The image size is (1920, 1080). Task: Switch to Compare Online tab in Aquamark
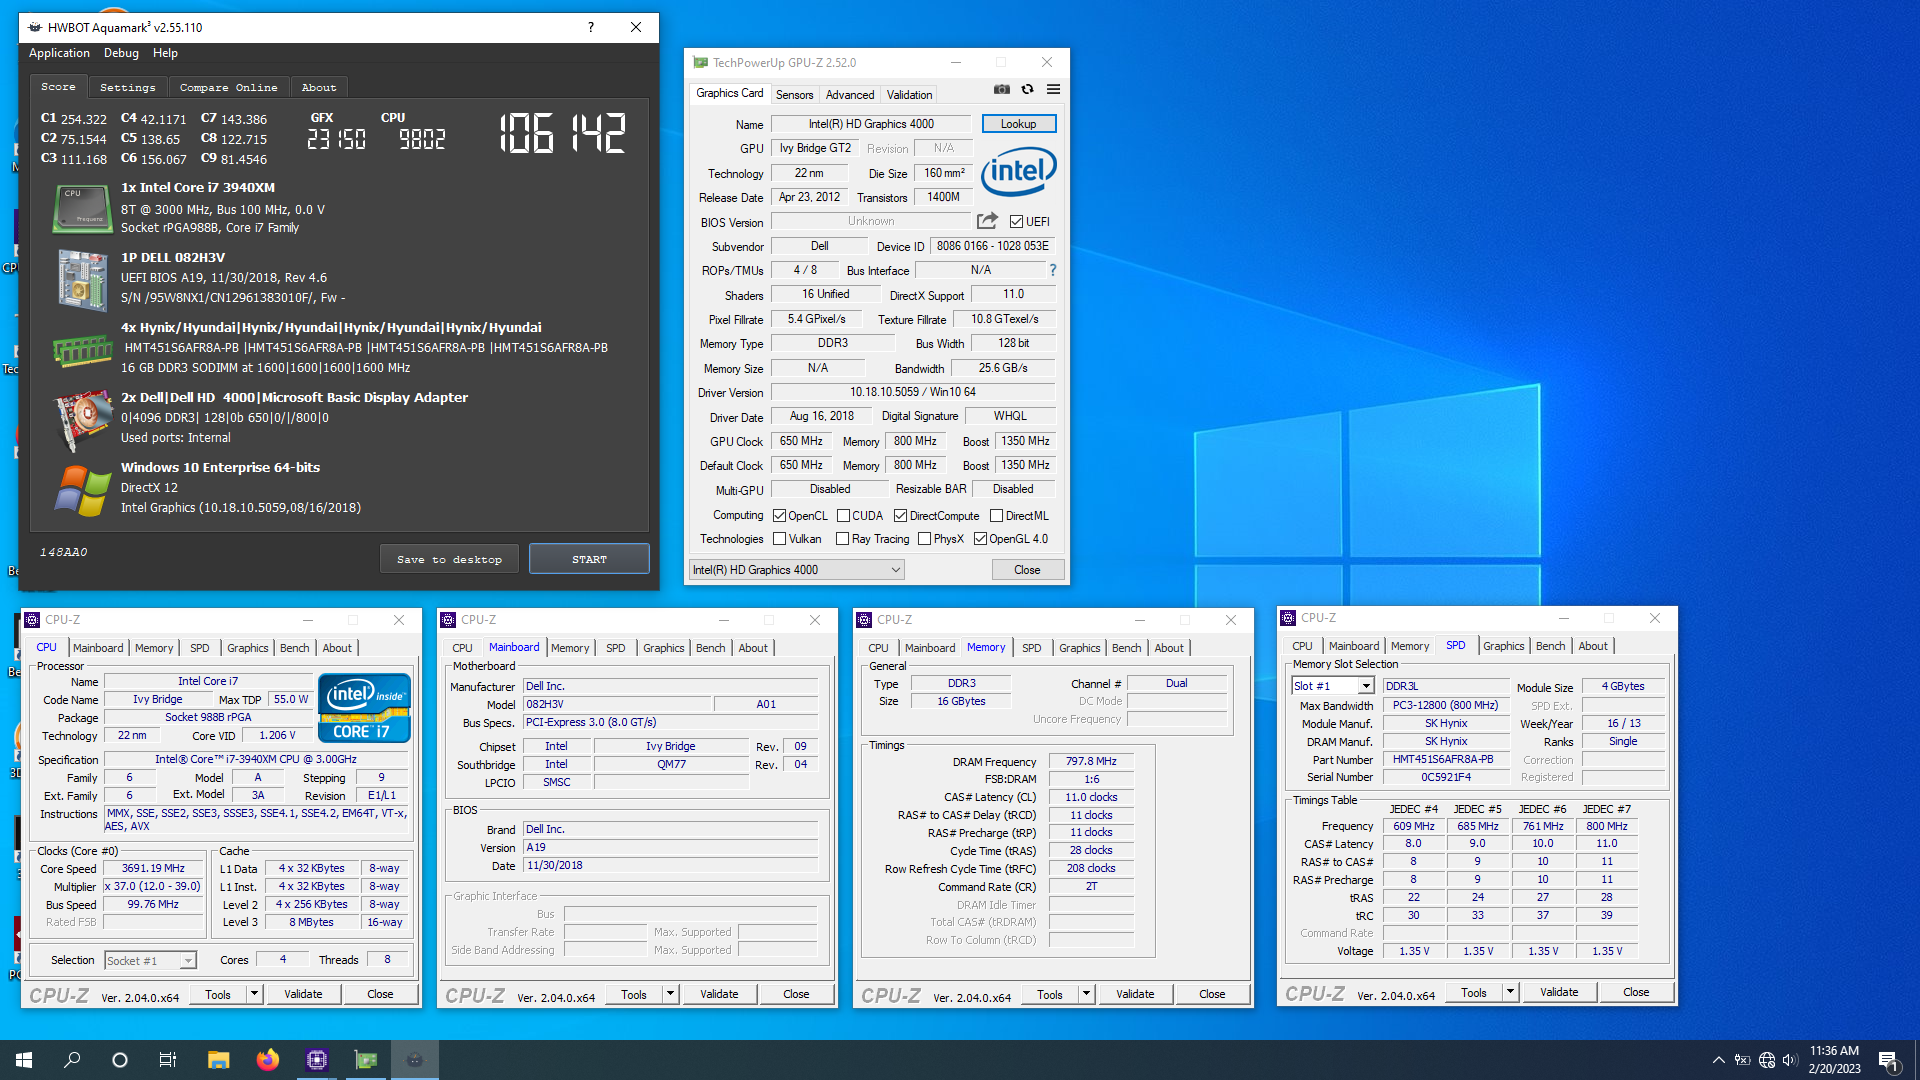(x=228, y=88)
